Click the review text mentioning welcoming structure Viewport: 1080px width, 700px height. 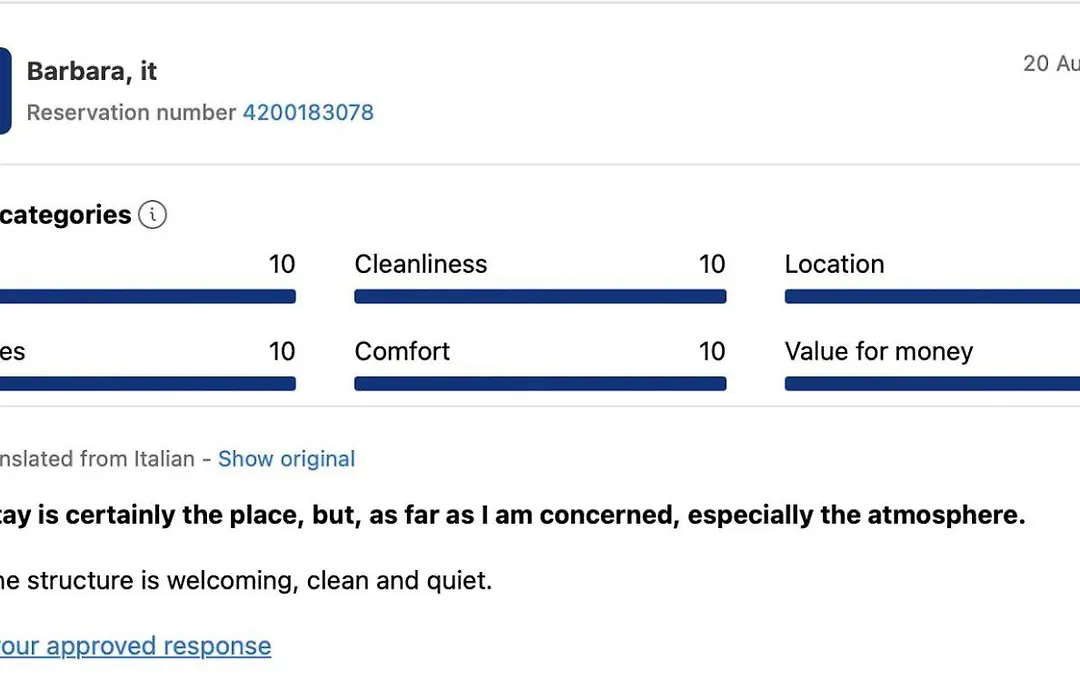tap(246, 581)
